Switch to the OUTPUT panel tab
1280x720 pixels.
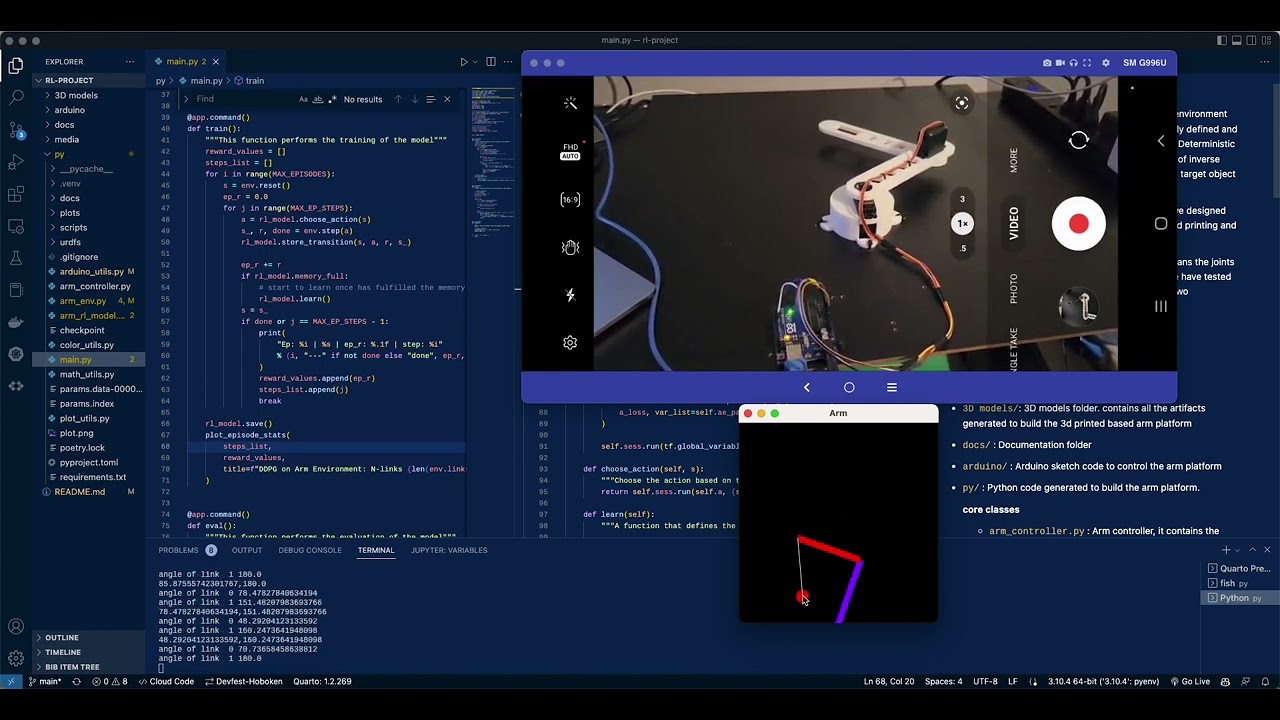tap(247, 550)
